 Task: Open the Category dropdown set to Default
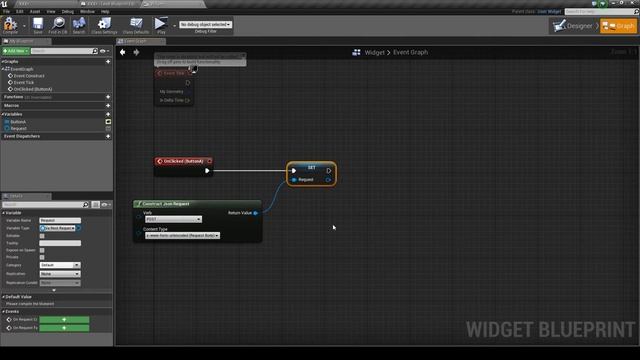60,265
